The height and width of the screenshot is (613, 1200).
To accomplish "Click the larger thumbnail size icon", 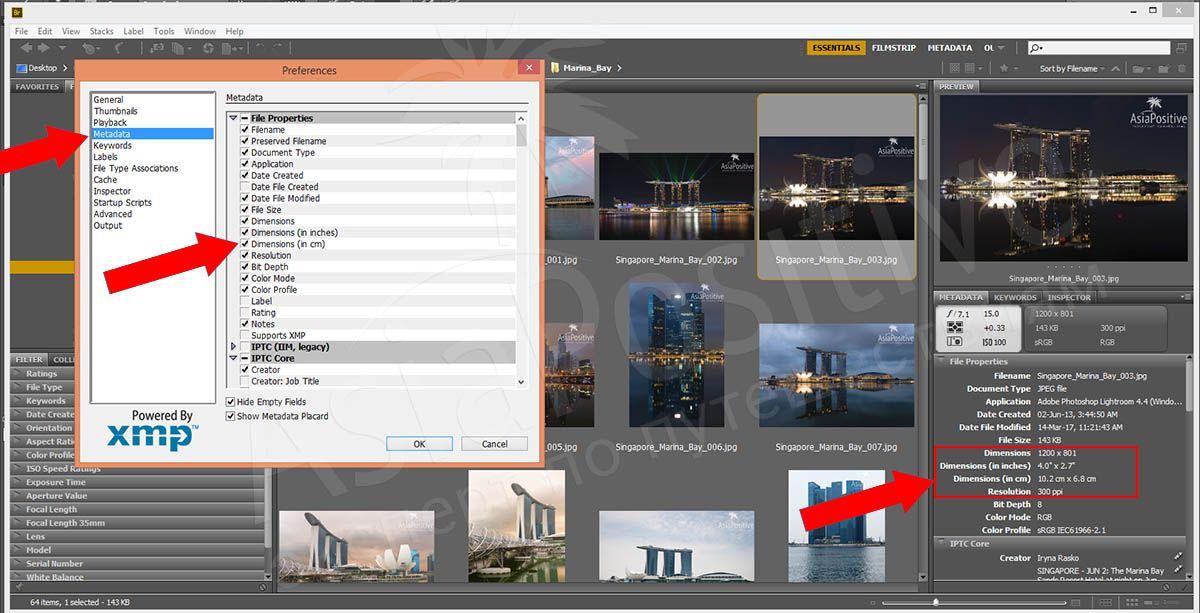I will pos(1075,603).
